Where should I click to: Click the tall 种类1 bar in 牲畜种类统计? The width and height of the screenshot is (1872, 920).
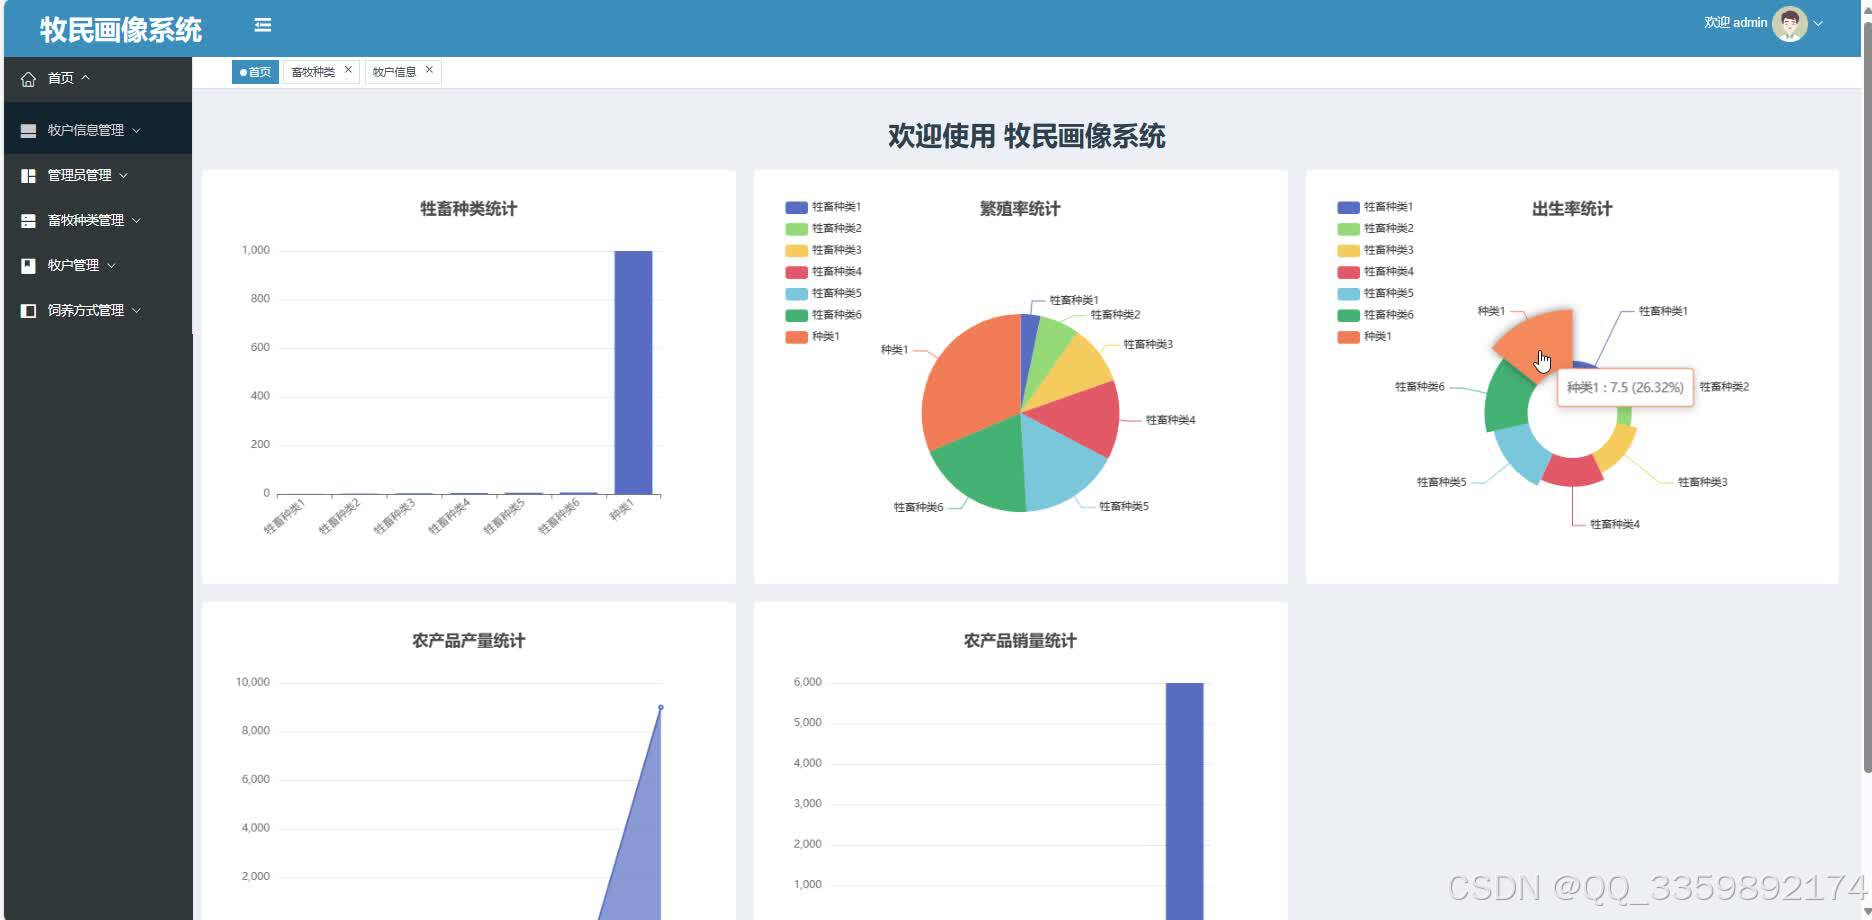point(633,372)
